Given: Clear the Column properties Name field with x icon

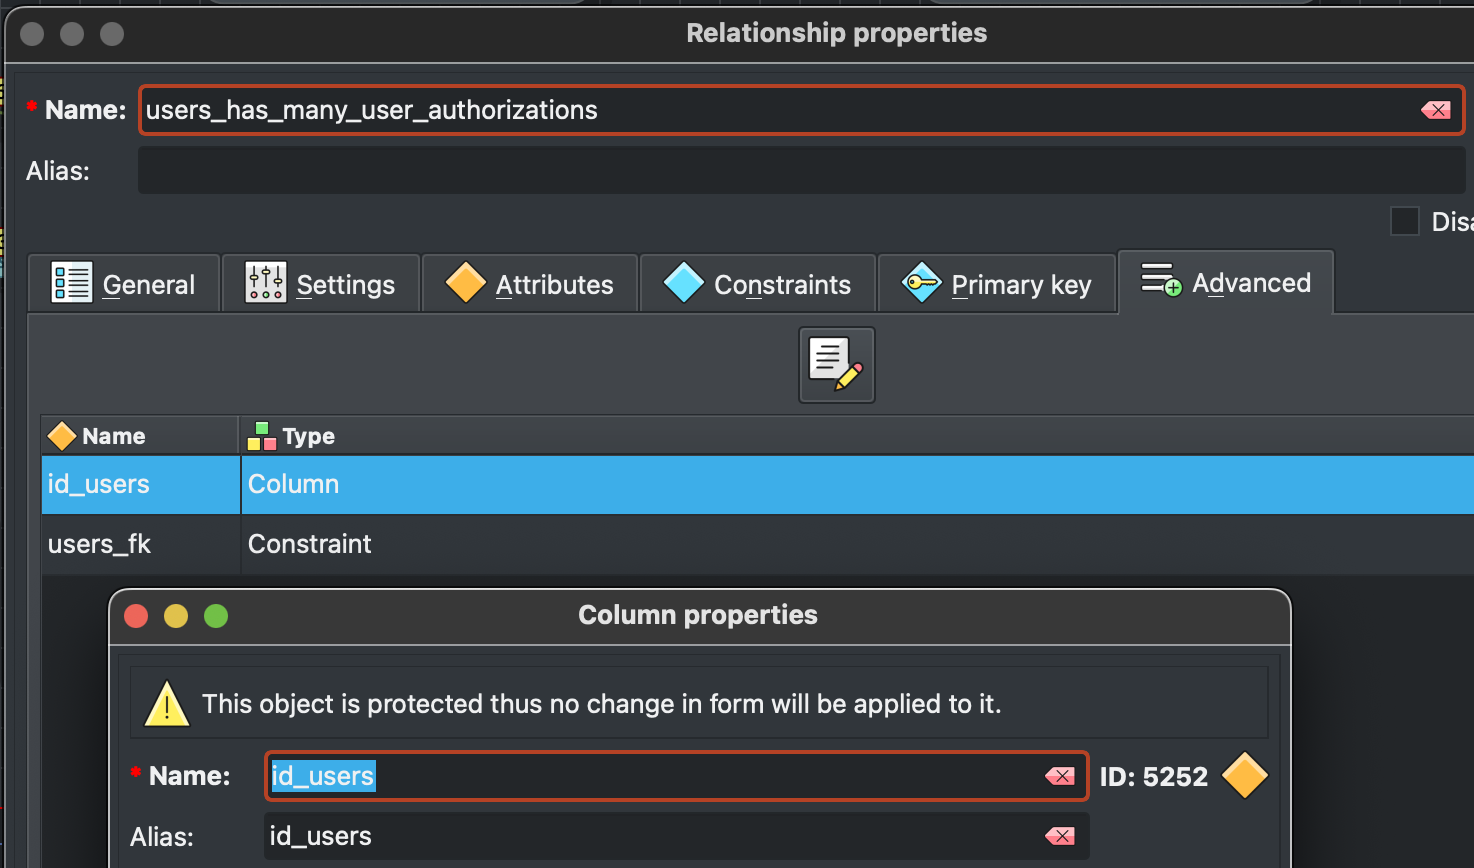Looking at the screenshot, I should pyautogui.click(x=1059, y=775).
